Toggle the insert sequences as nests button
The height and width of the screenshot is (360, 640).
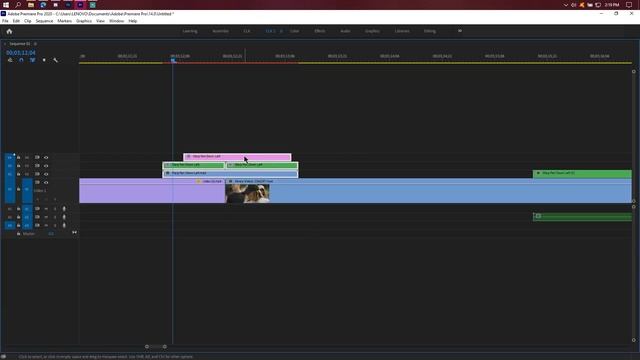pos(10,60)
